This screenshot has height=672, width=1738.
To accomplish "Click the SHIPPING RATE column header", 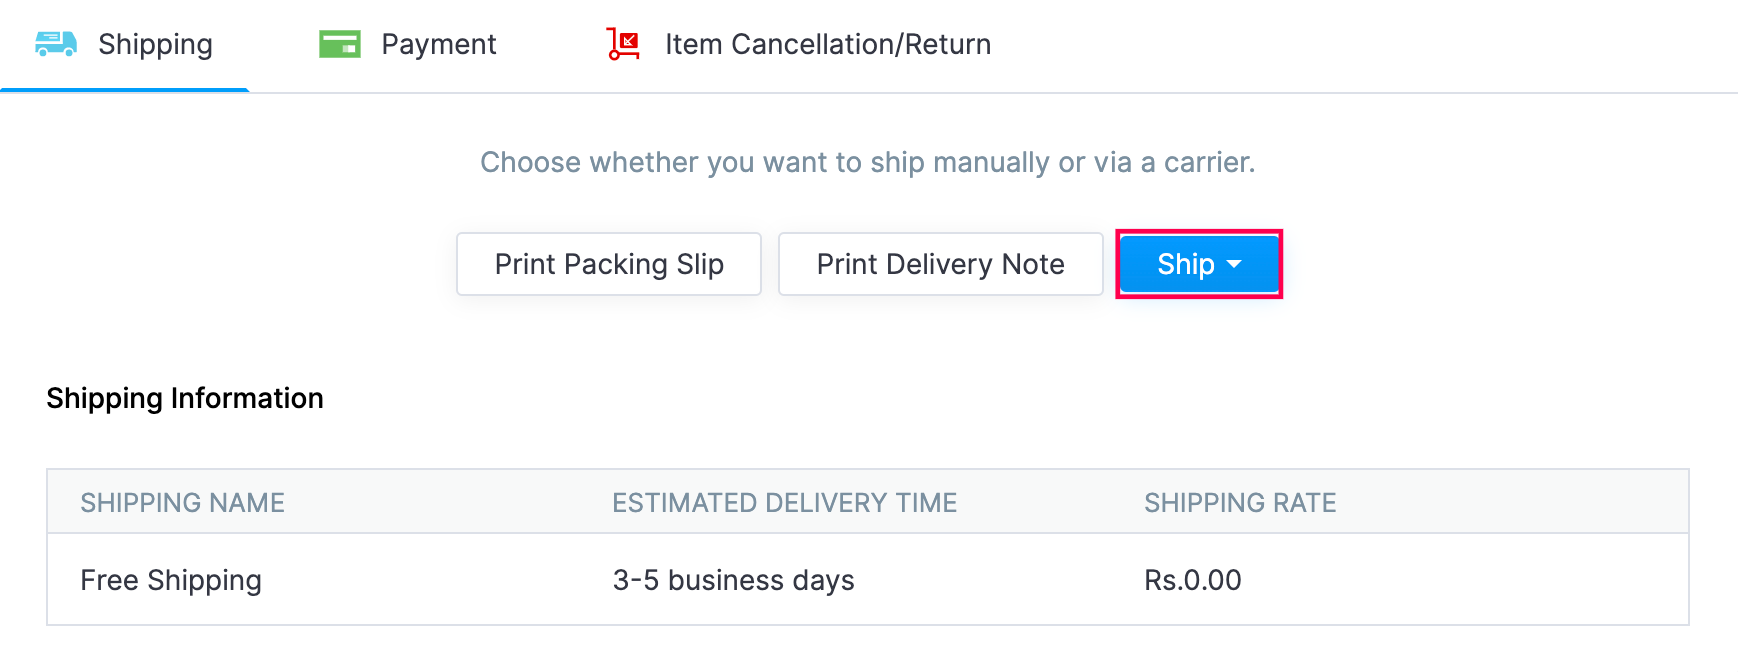I will click(x=1240, y=503).
